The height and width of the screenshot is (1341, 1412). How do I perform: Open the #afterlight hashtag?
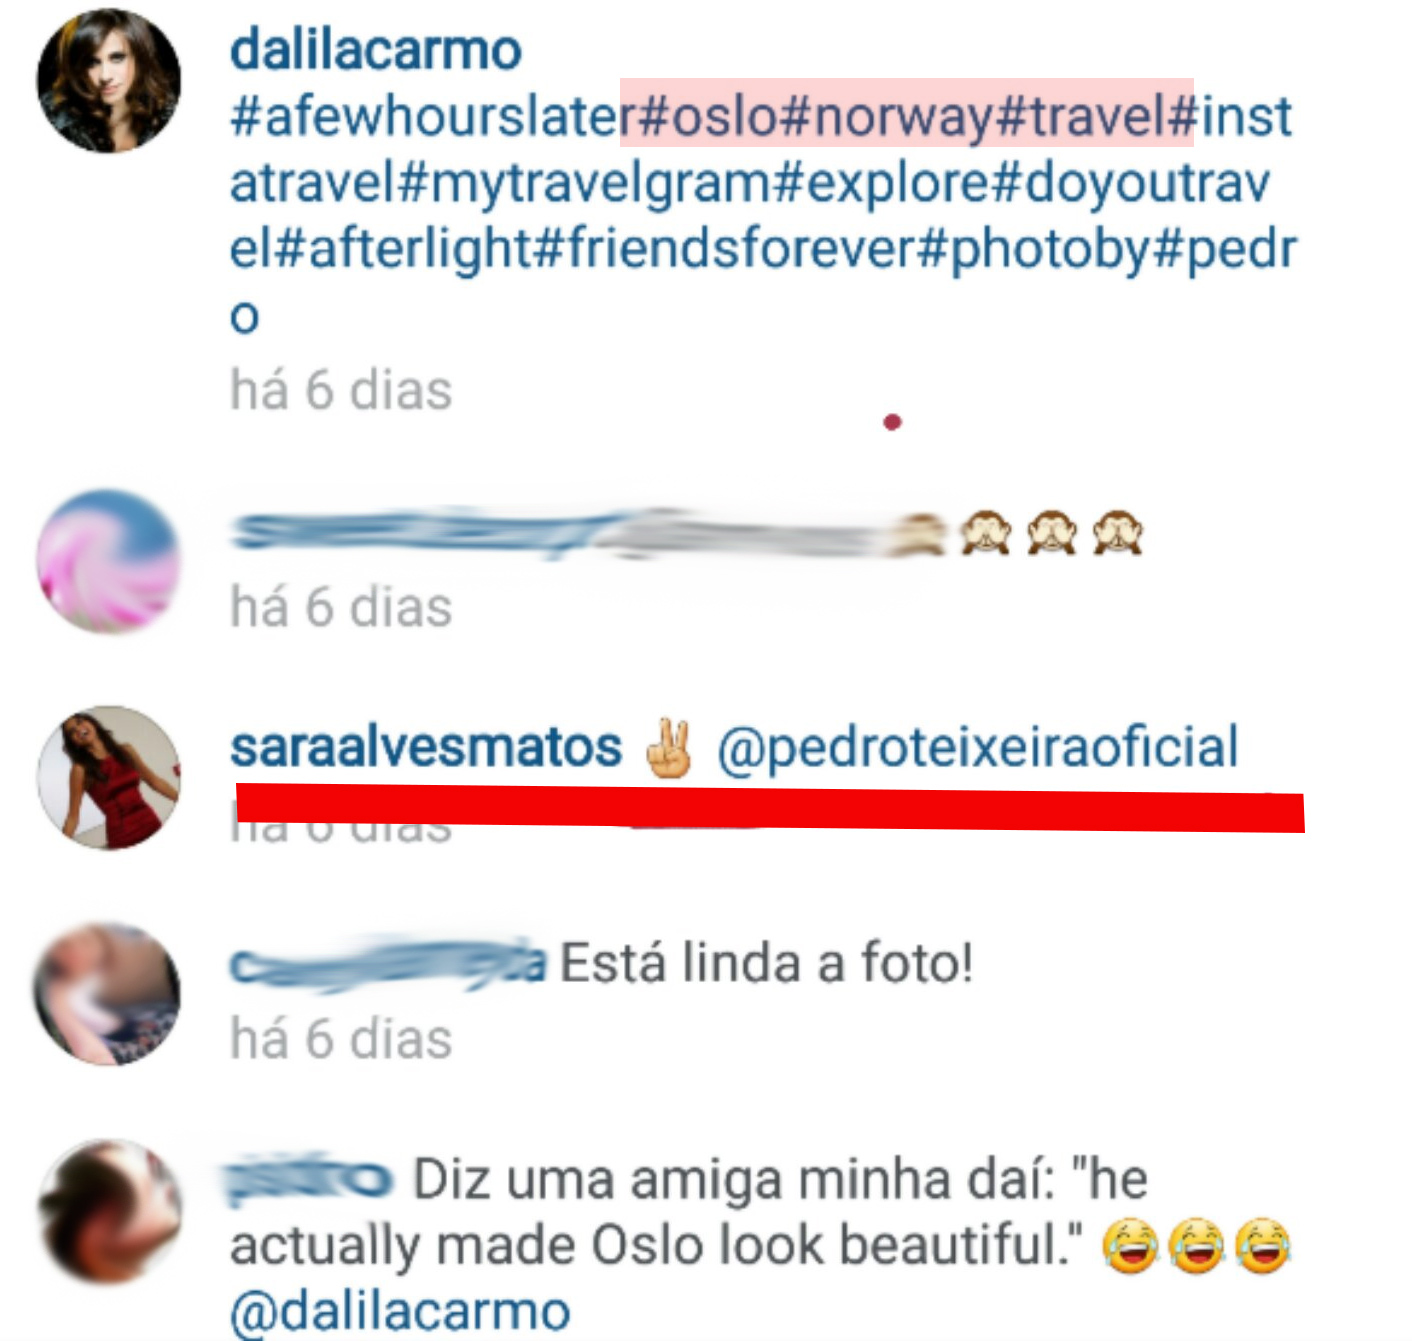pyautogui.click(x=401, y=249)
